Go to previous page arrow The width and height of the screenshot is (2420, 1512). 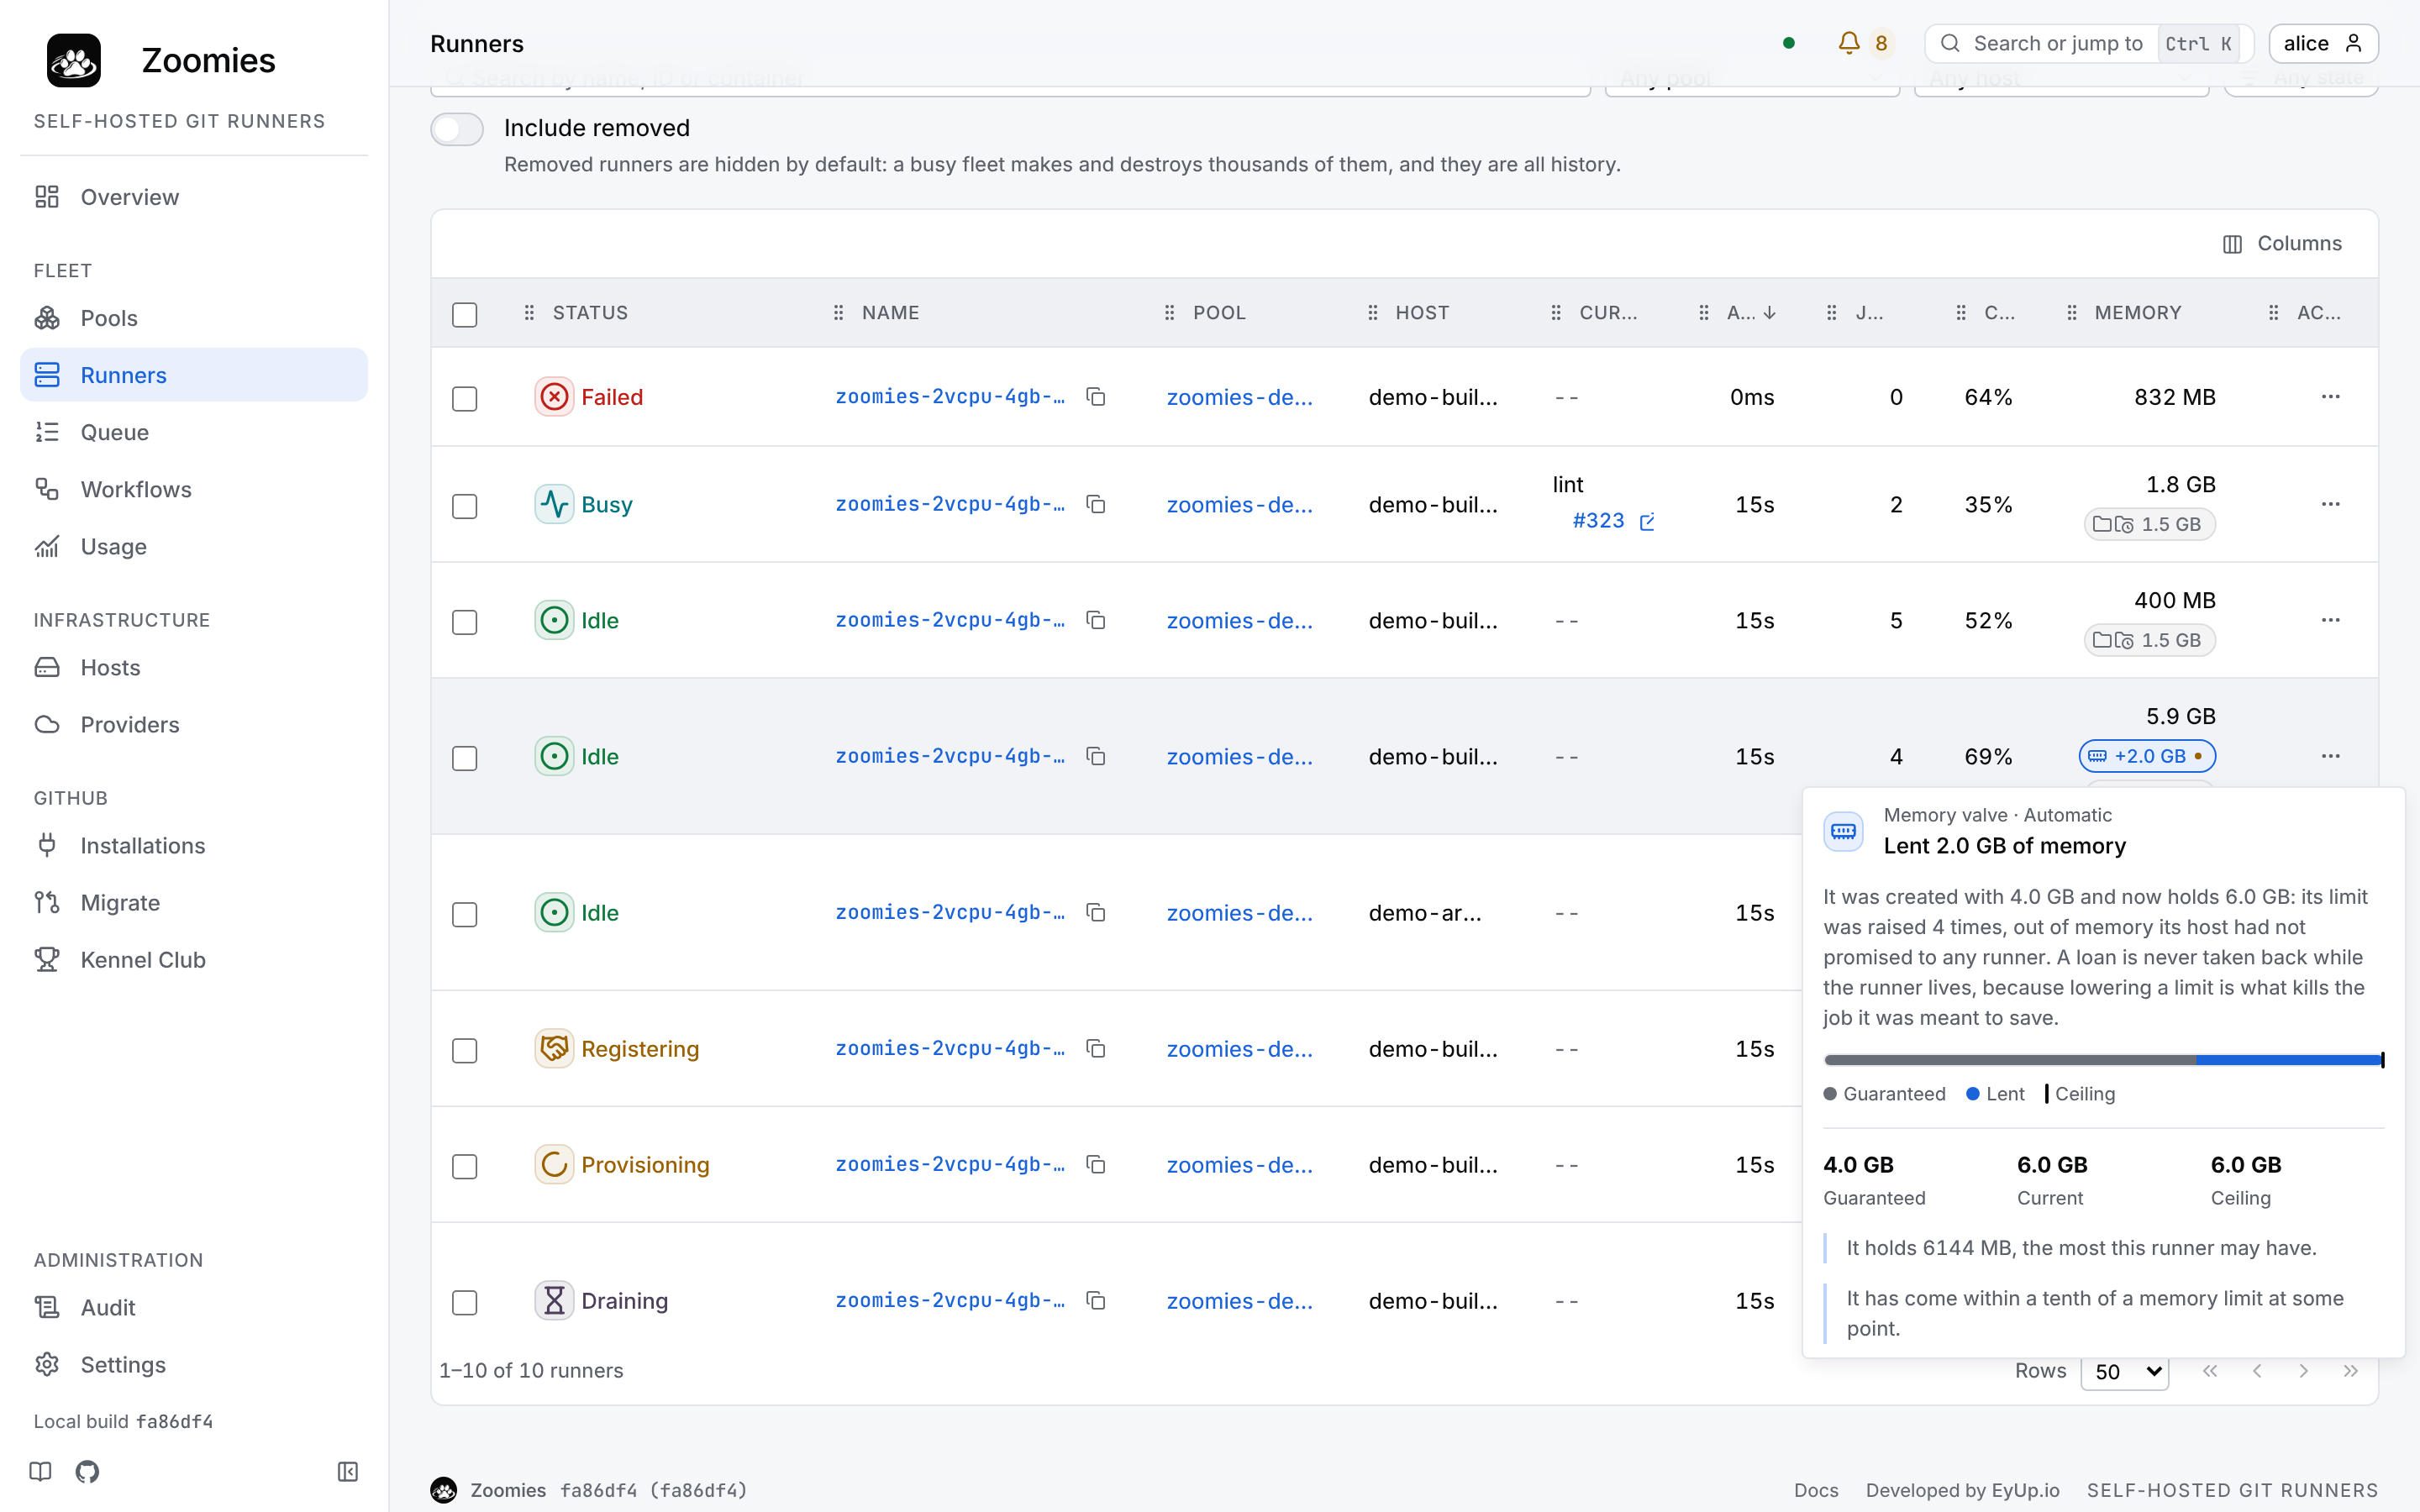2257,1371
